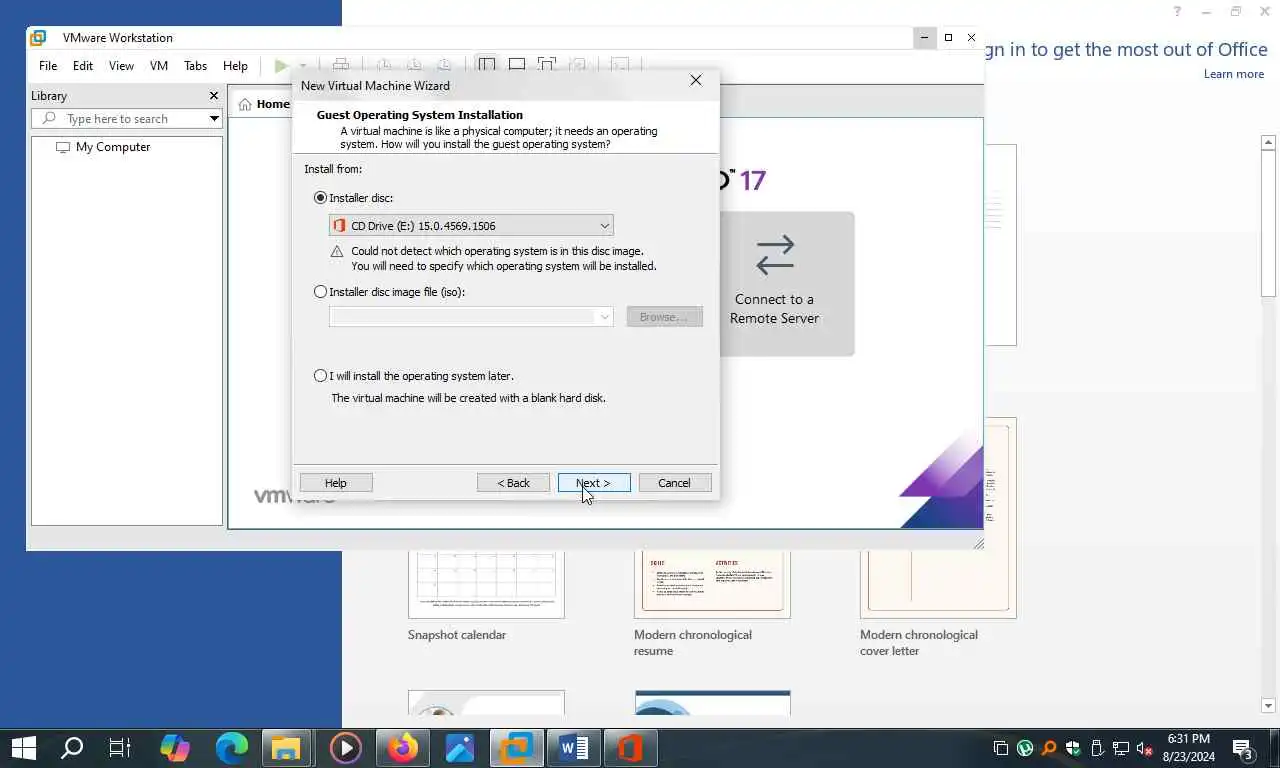1280x768 pixels.
Task: Open the Tabs menu
Action: pyautogui.click(x=195, y=66)
